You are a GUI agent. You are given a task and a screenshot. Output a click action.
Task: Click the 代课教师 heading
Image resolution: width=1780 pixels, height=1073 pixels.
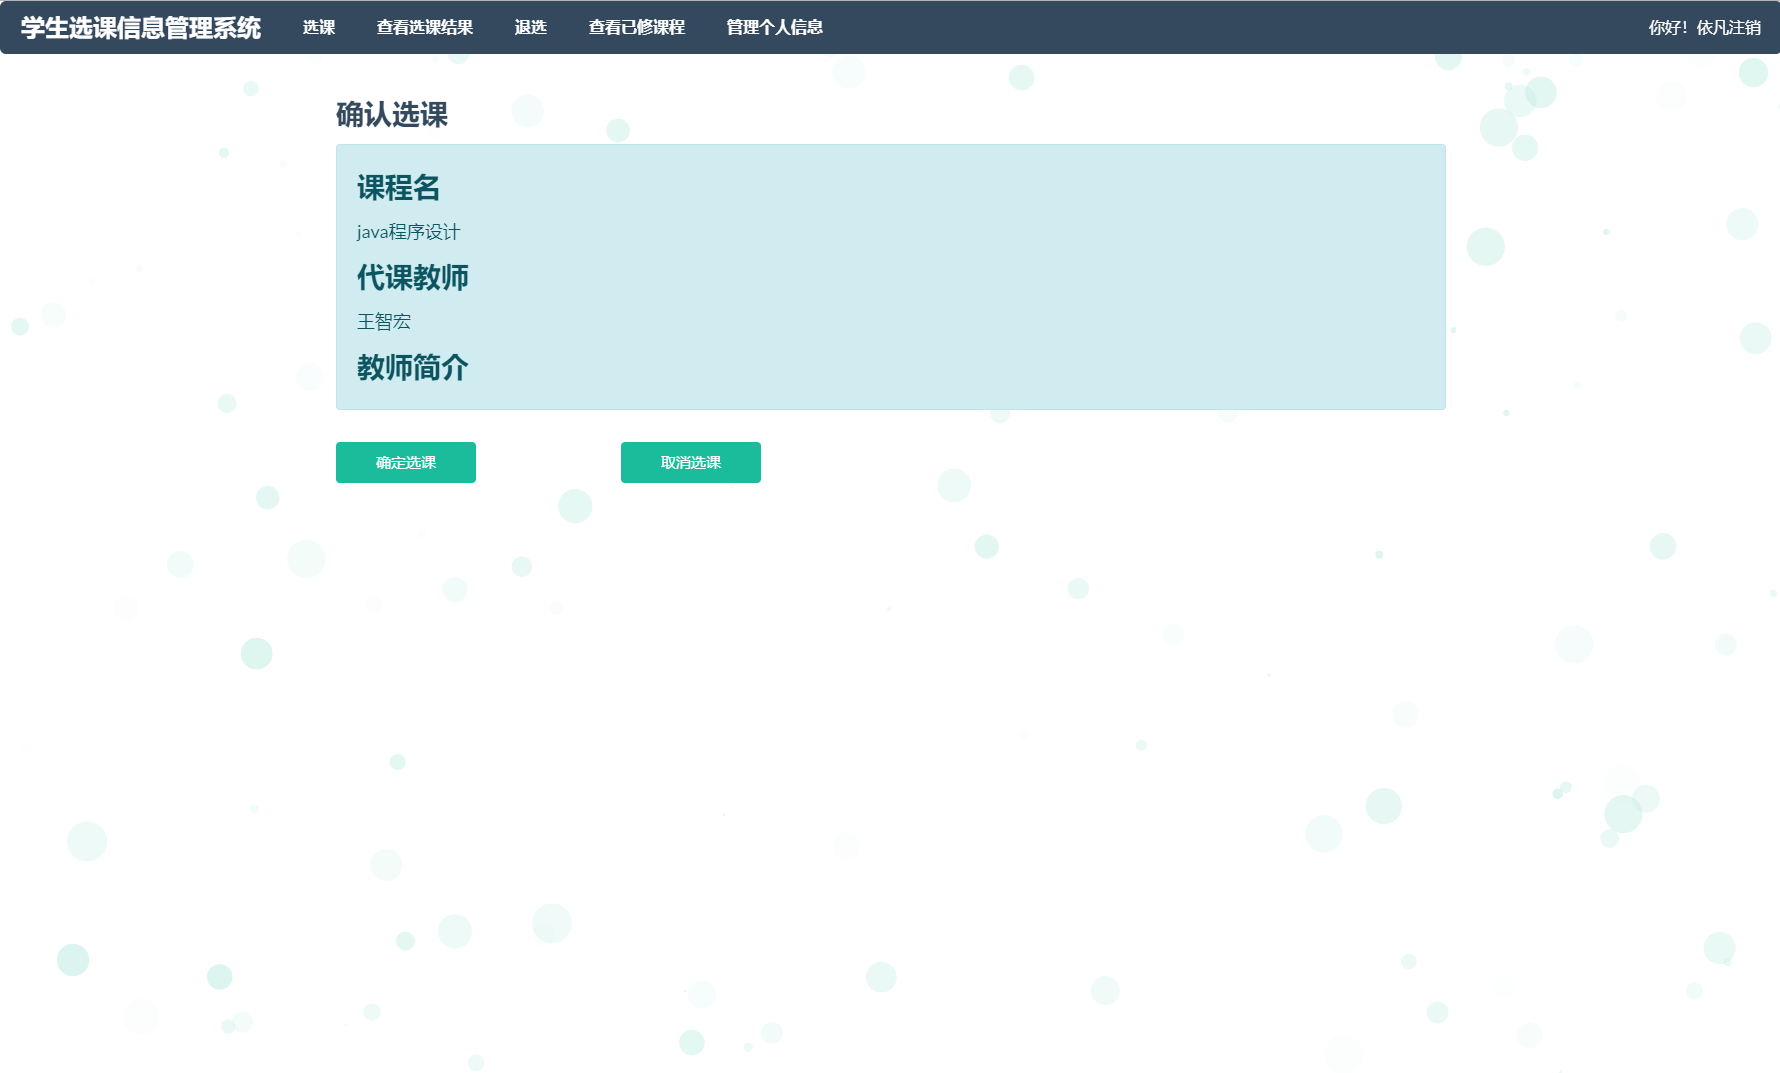[x=414, y=277]
